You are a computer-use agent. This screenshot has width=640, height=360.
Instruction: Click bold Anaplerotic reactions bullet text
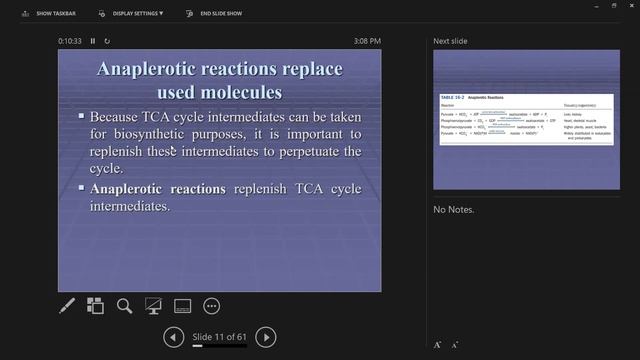[x=158, y=189]
